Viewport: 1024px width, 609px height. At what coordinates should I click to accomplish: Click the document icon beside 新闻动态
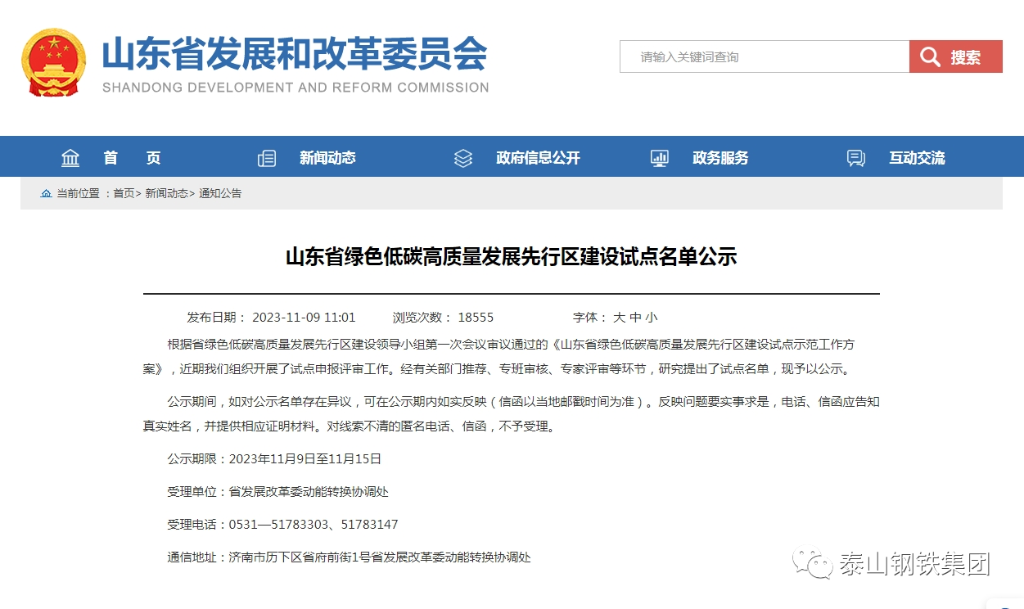(x=267, y=158)
